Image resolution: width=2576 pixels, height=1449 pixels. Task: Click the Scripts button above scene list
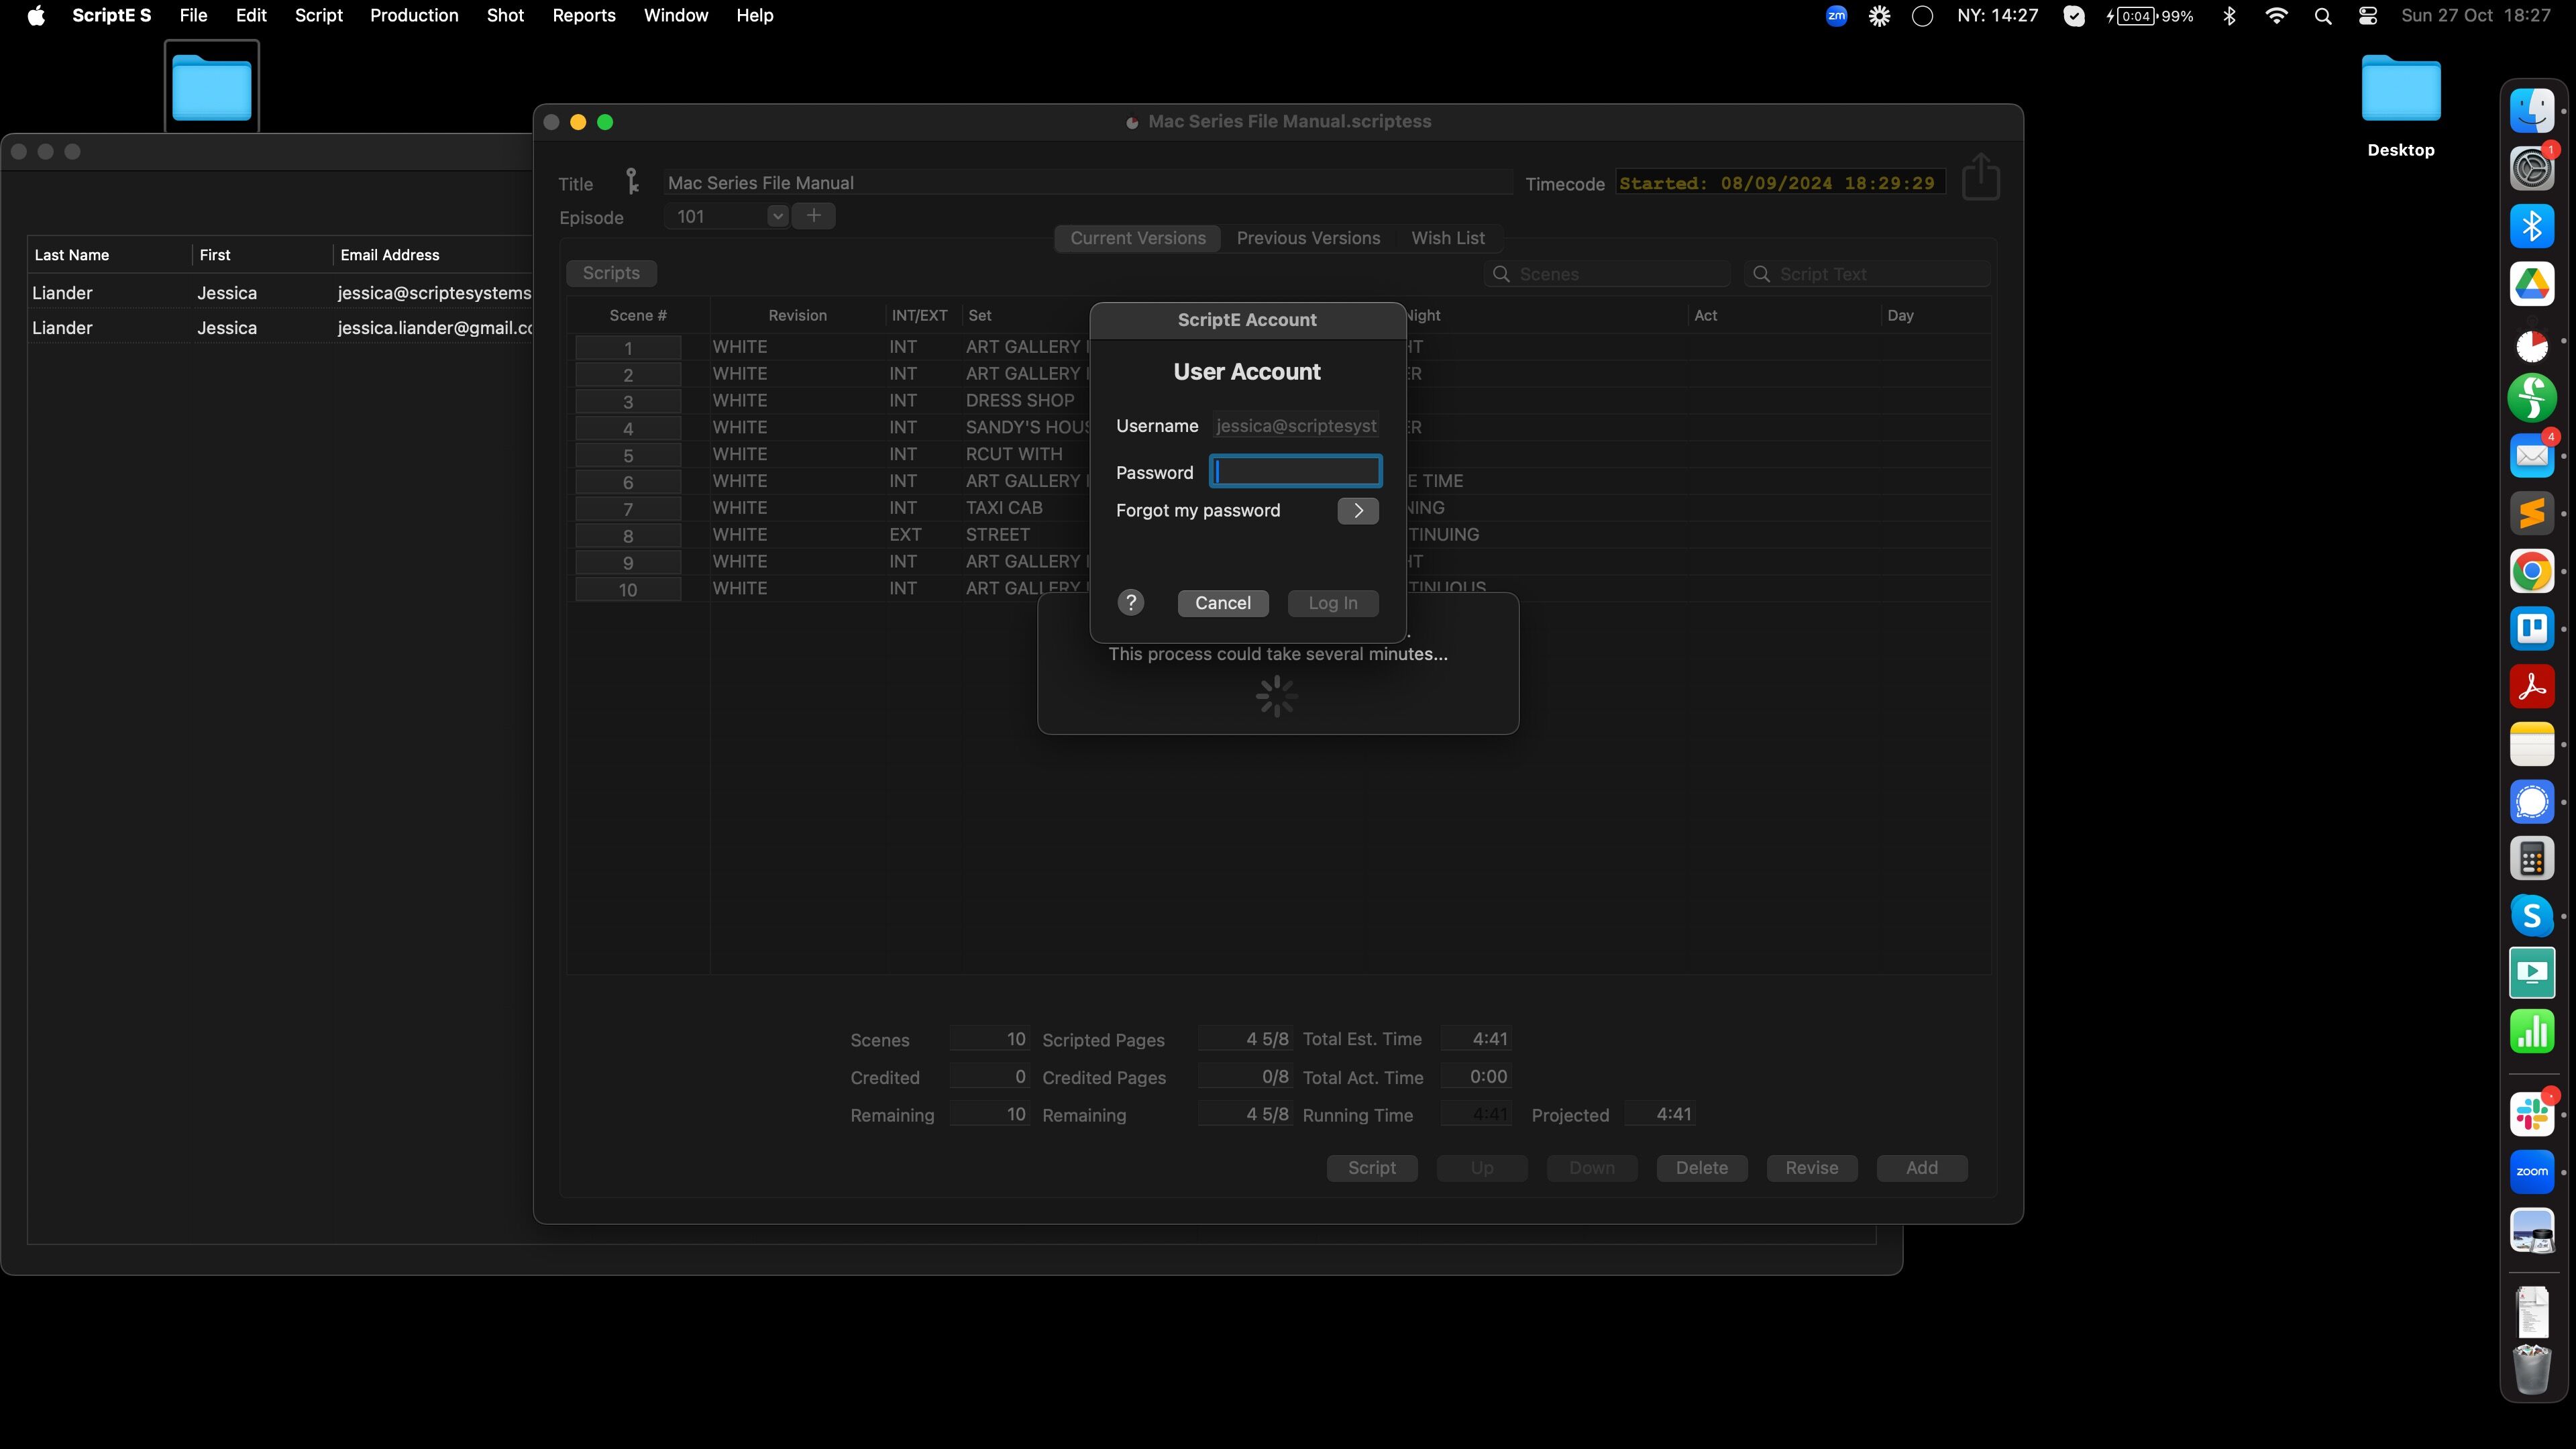611,273
